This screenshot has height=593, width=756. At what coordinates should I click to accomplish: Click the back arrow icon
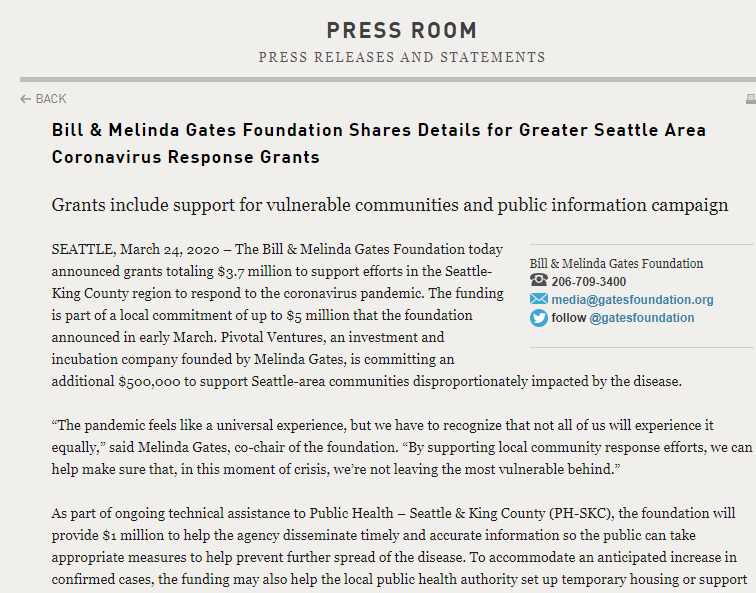pyautogui.click(x=25, y=99)
